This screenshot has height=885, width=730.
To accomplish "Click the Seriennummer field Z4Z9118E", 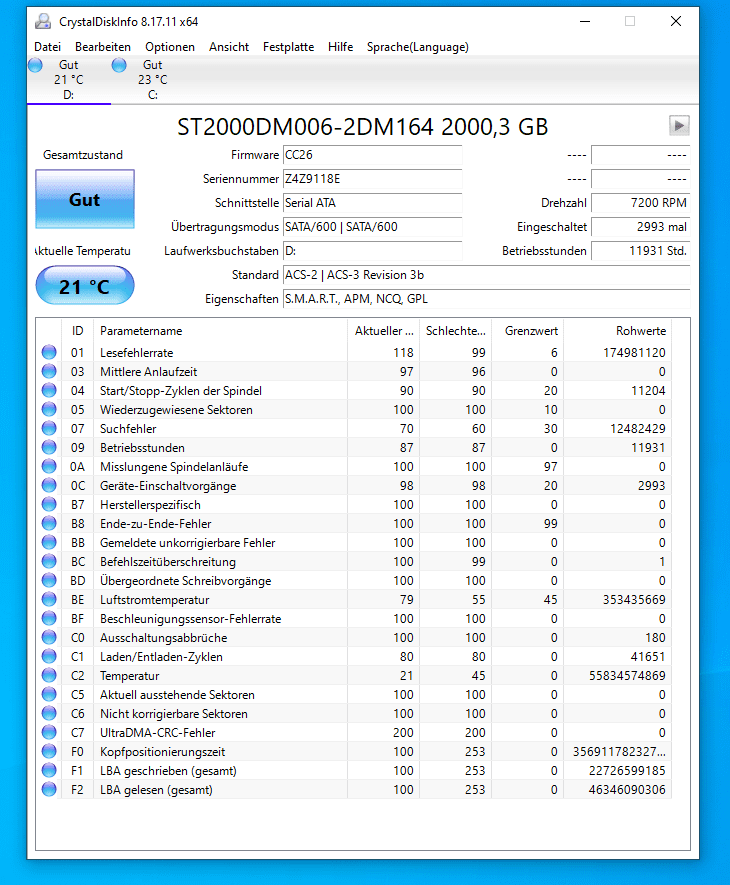I will (372, 179).
